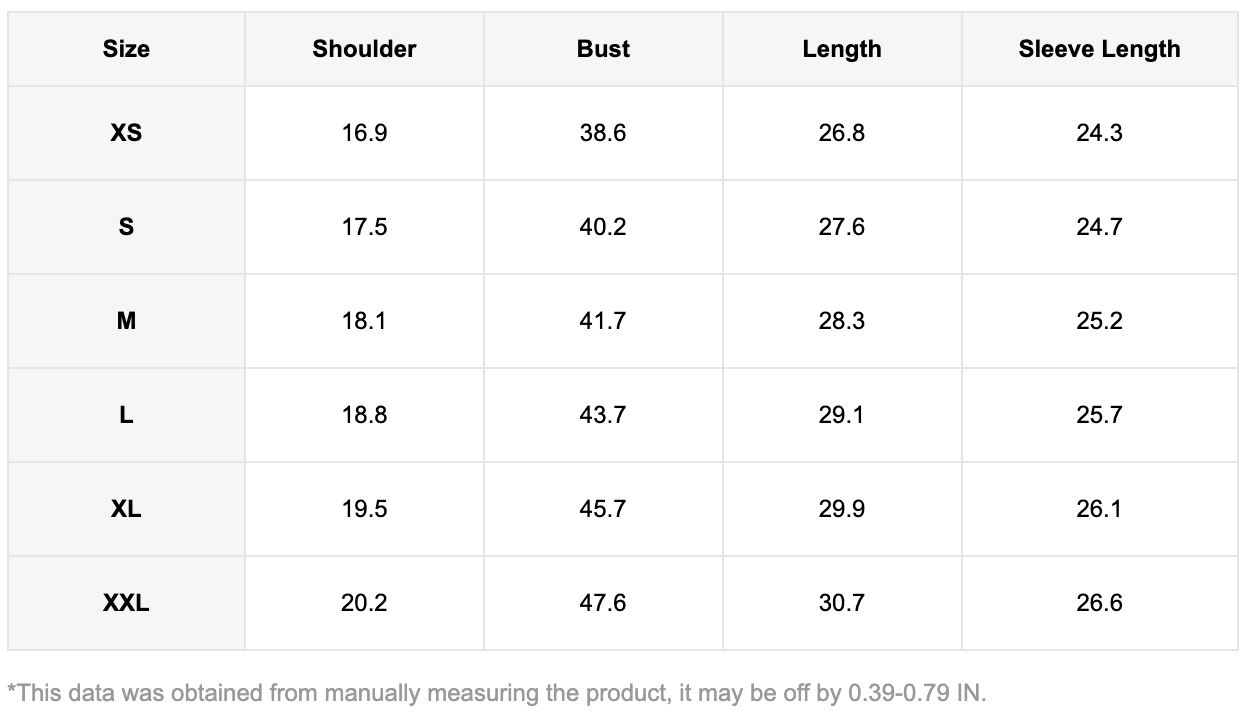Click the Size column header
The height and width of the screenshot is (716, 1252).
click(126, 49)
